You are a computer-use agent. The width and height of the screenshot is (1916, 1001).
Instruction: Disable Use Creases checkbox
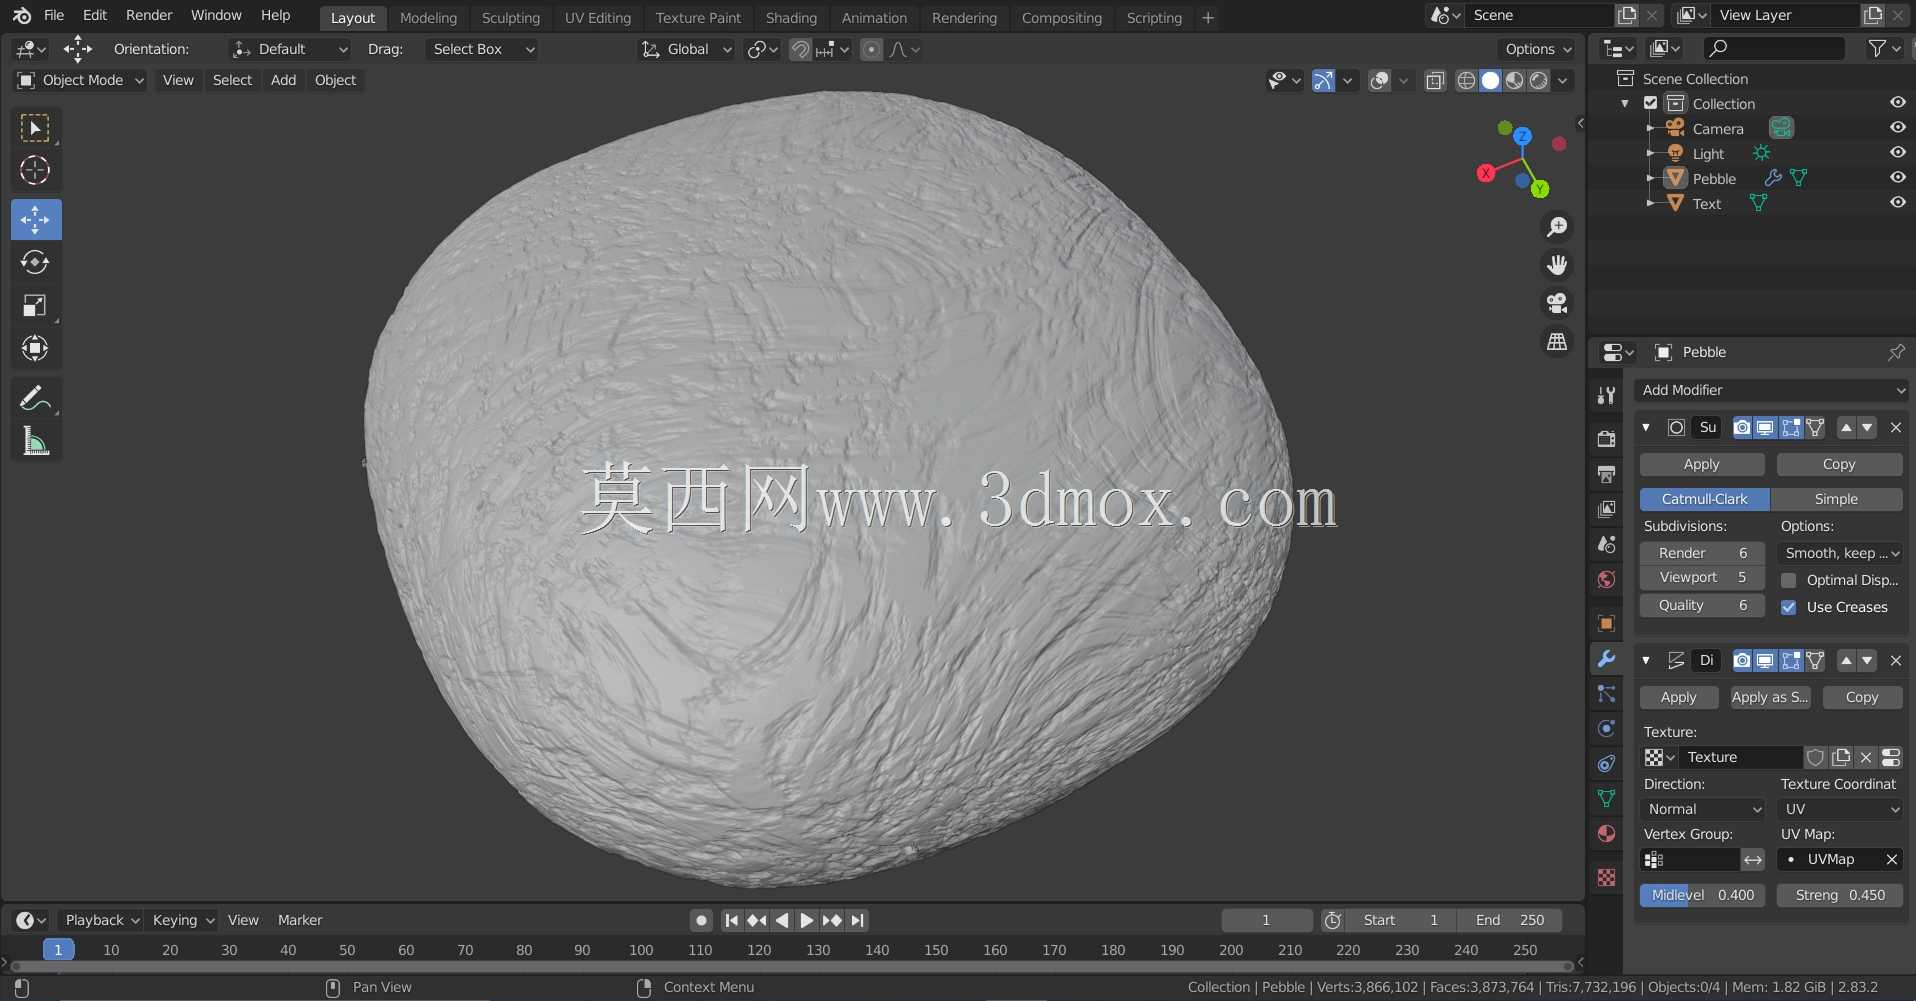(x=1789, y=607)
